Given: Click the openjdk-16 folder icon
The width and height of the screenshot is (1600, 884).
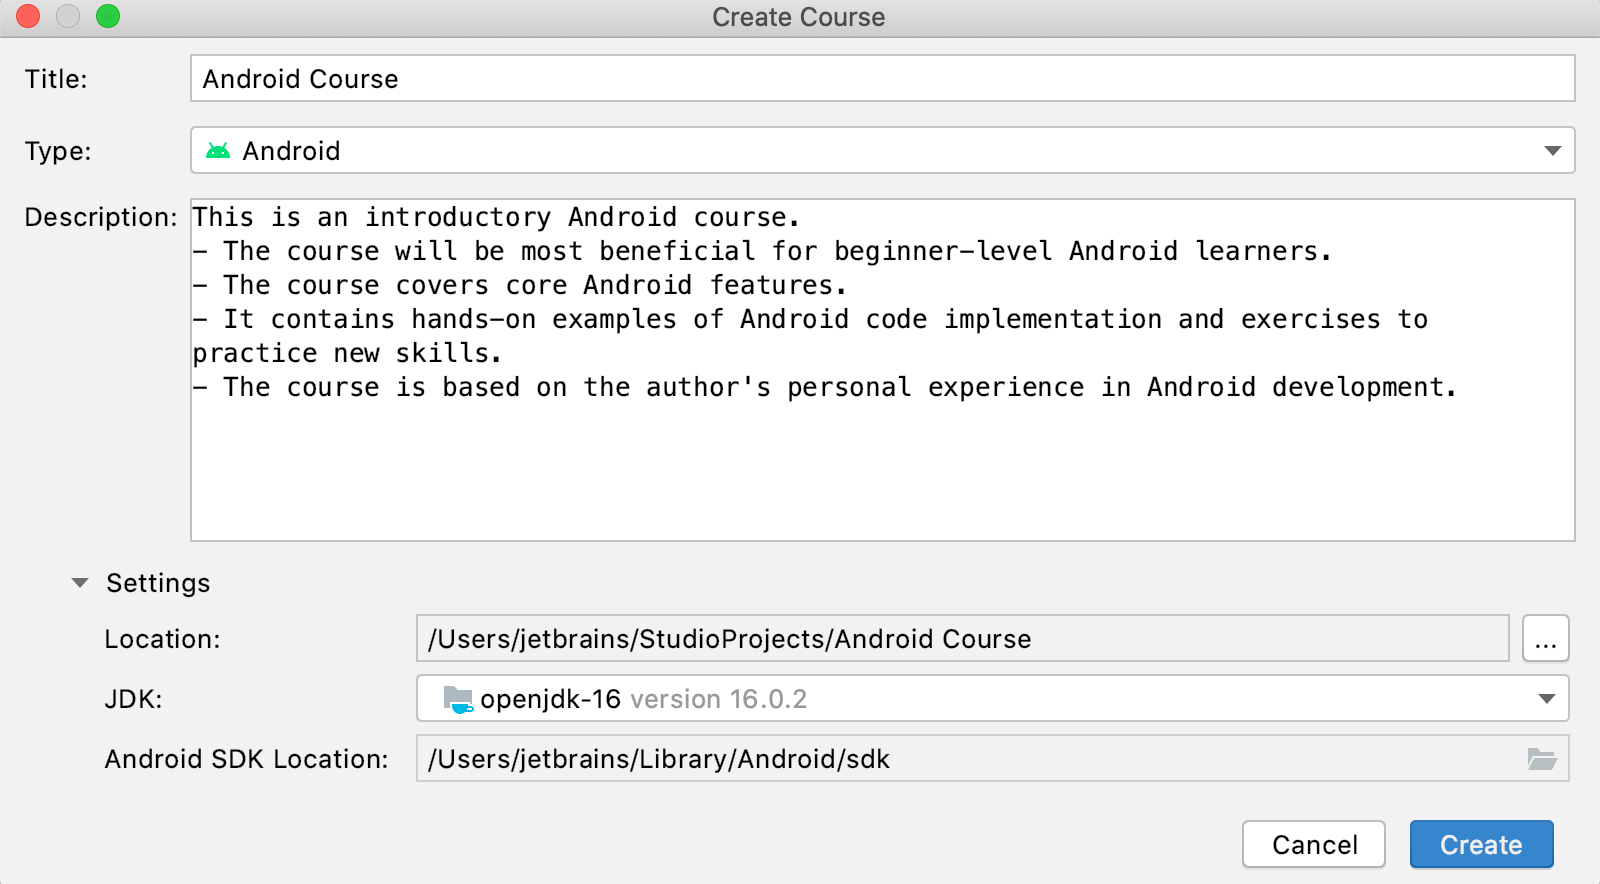Looking at the screenshot, I should click(x=458, y=699).
